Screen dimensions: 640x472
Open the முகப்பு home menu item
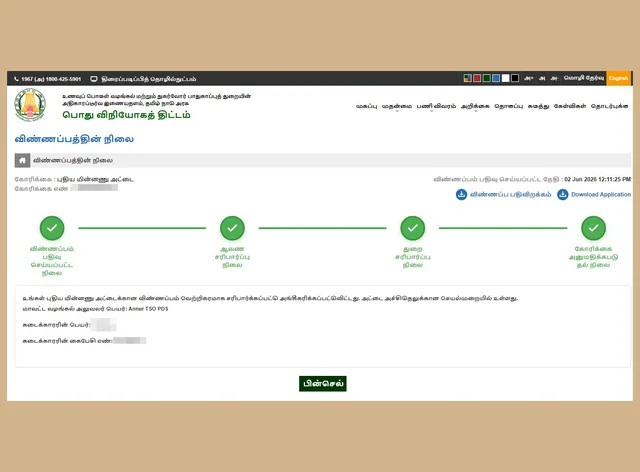[366, 106]
